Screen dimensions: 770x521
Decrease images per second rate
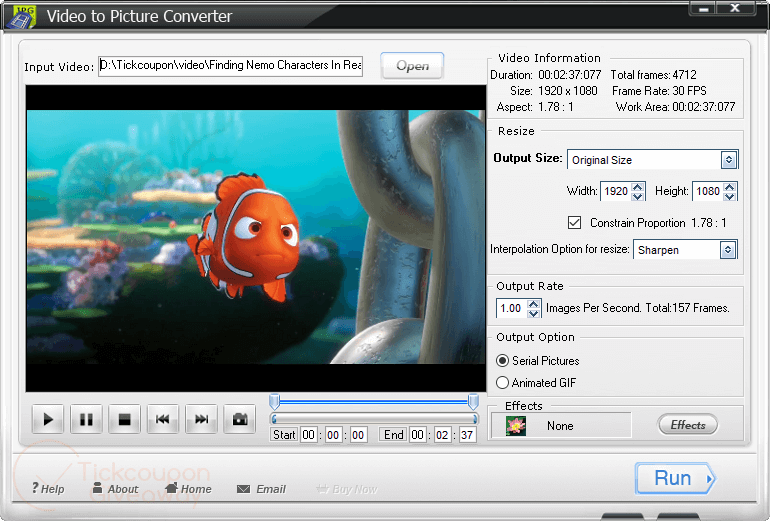point(533,313)
